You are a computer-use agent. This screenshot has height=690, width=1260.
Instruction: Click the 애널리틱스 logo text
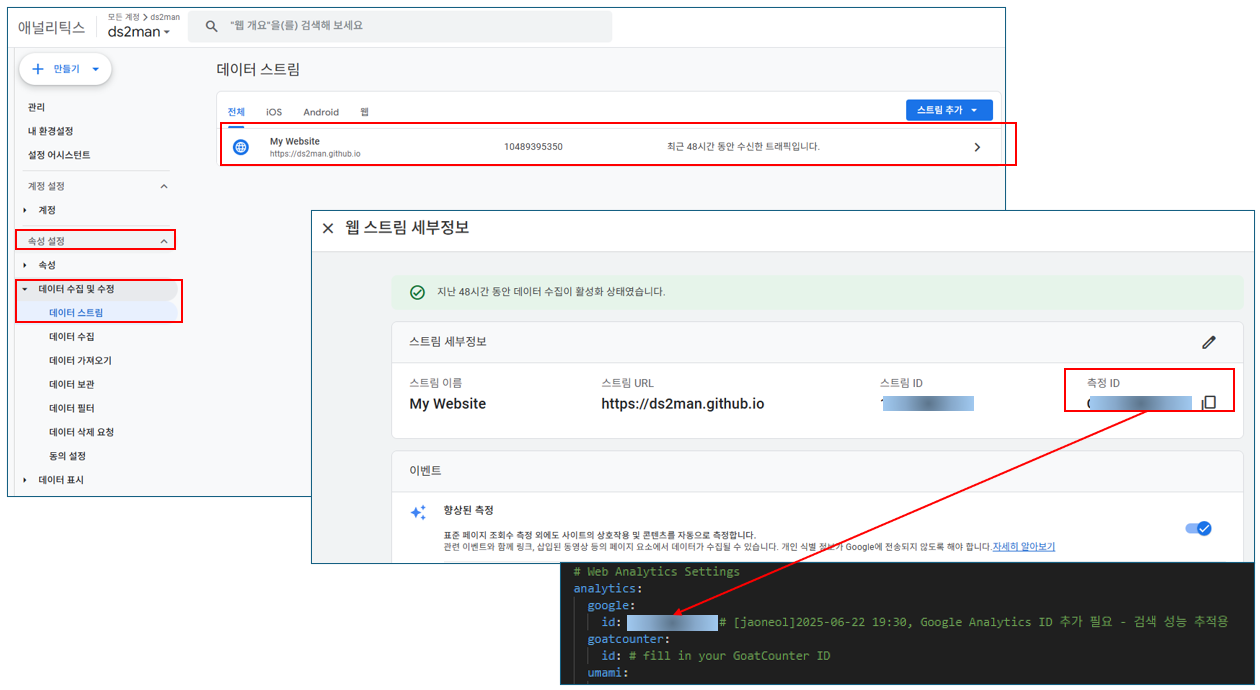51,28
